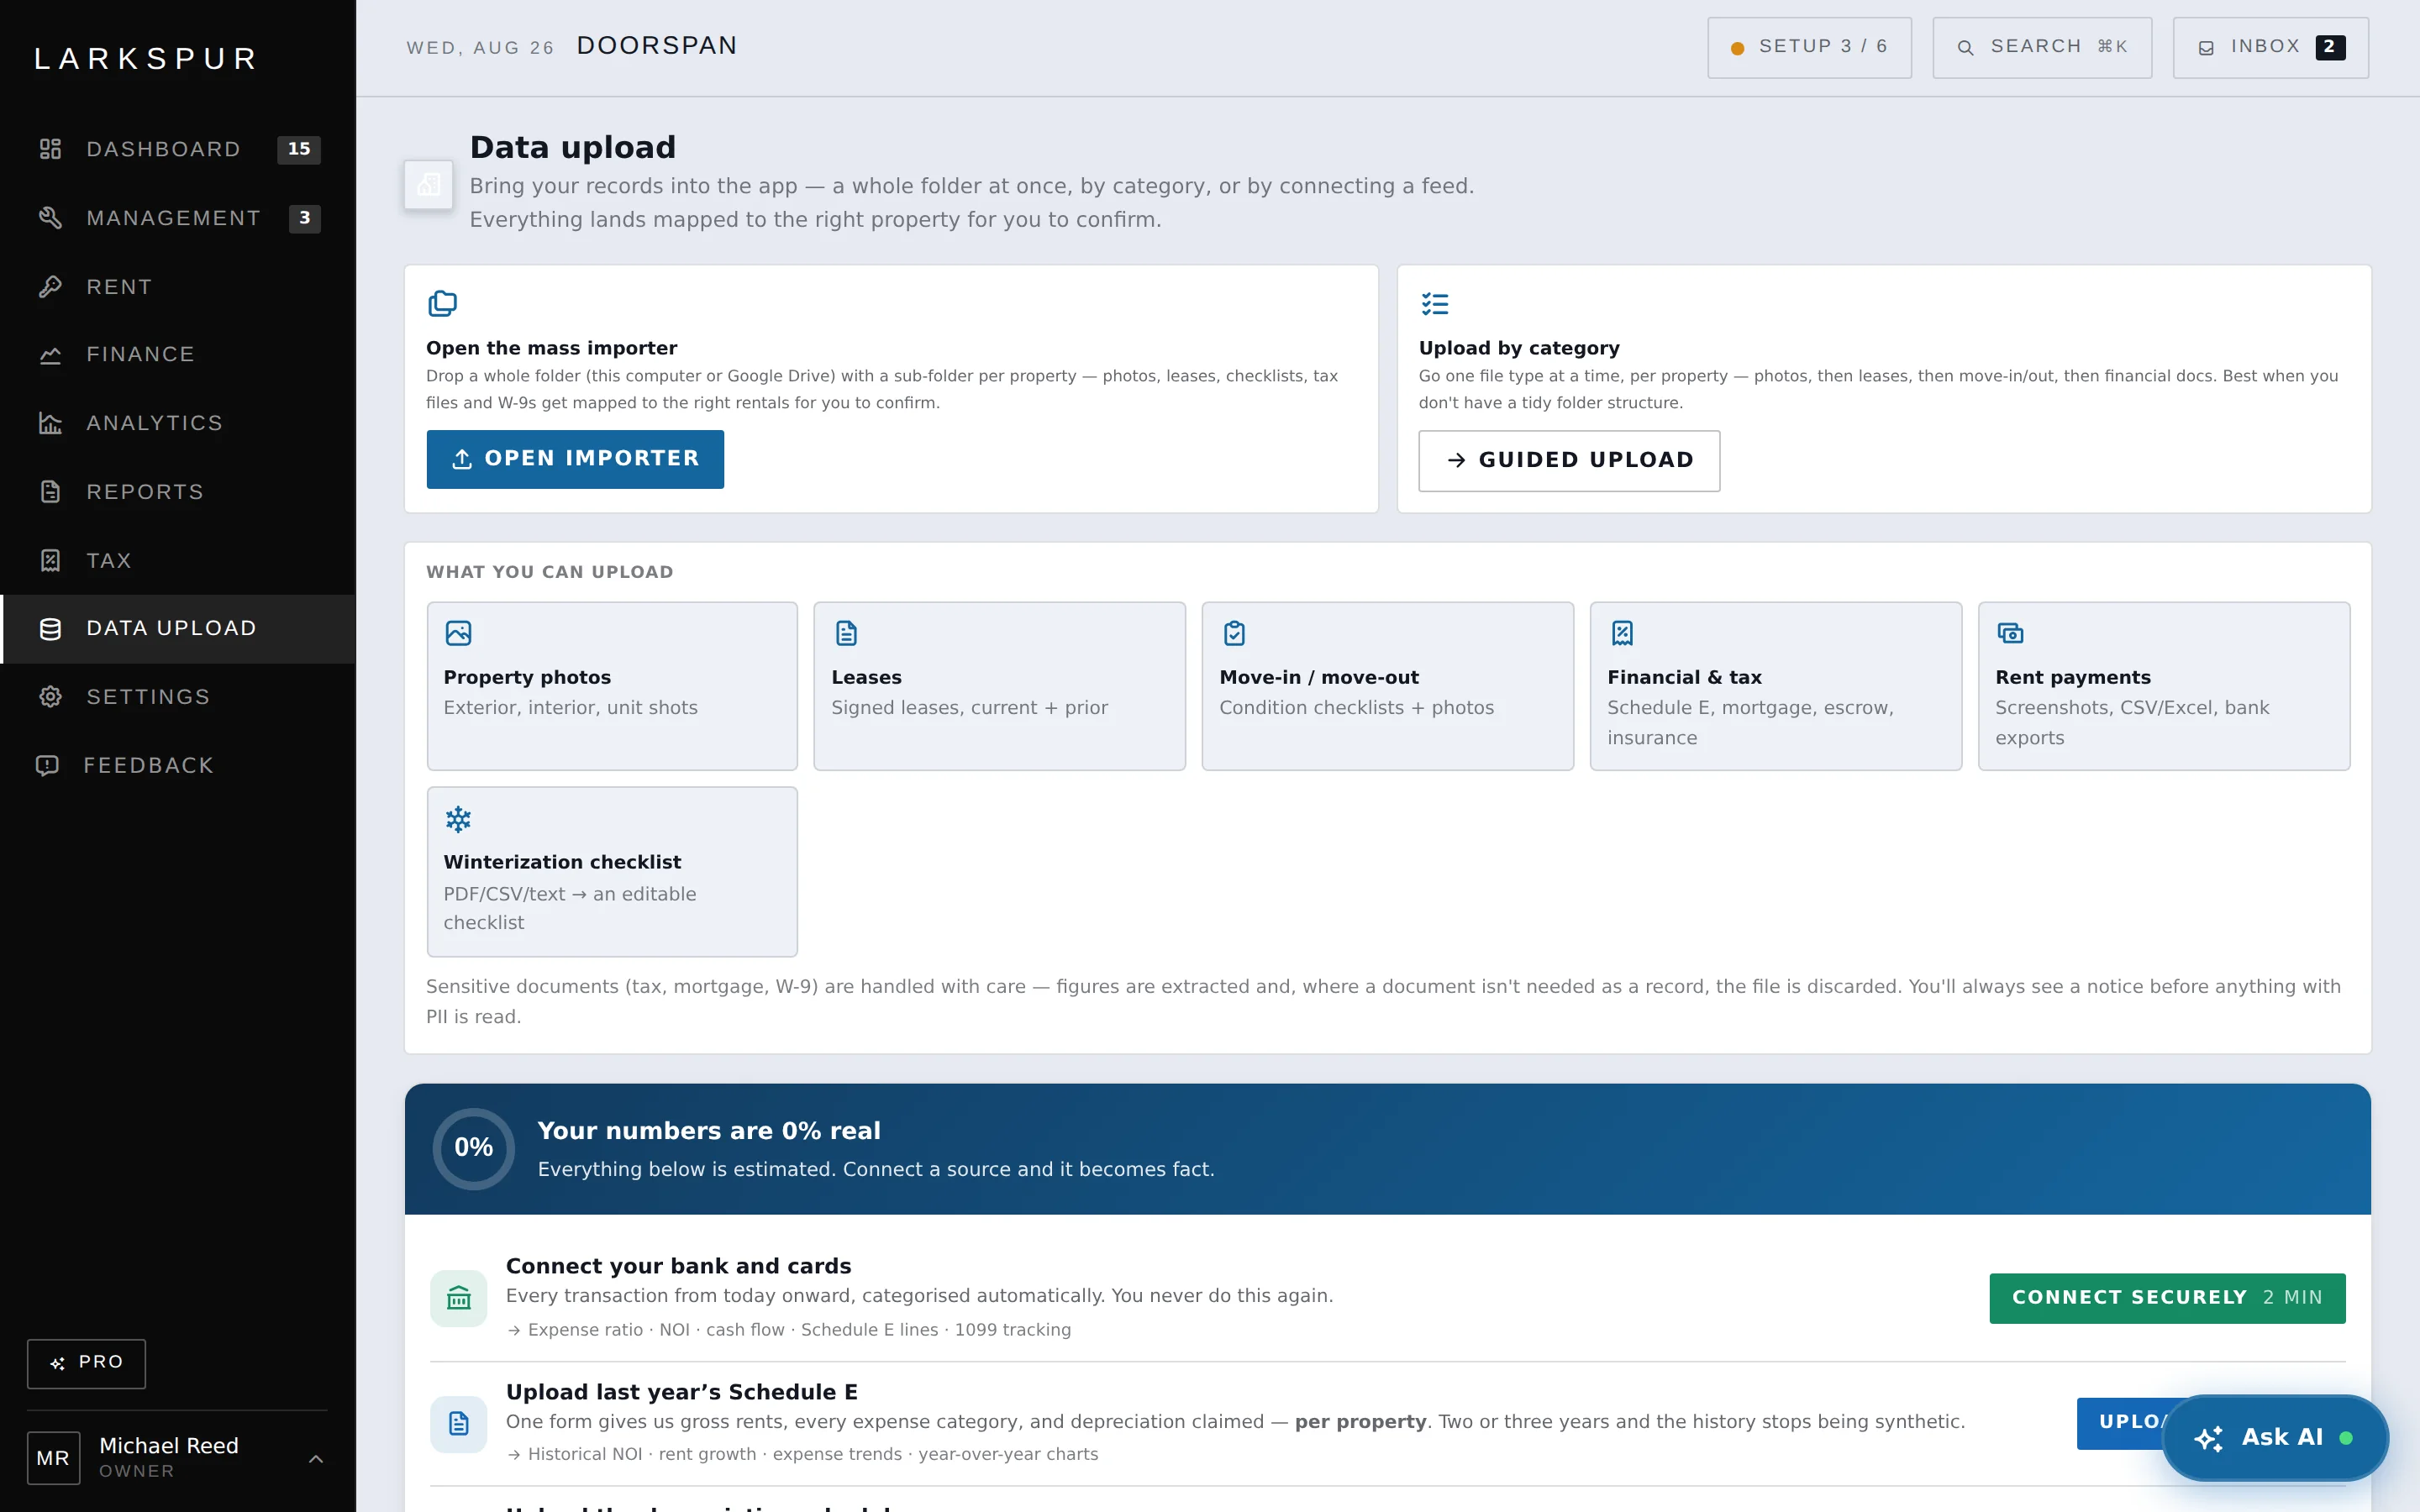The image size is (2420, 1512).
Task: Click the Analytics bar chart icon
Action: (50, 423)
